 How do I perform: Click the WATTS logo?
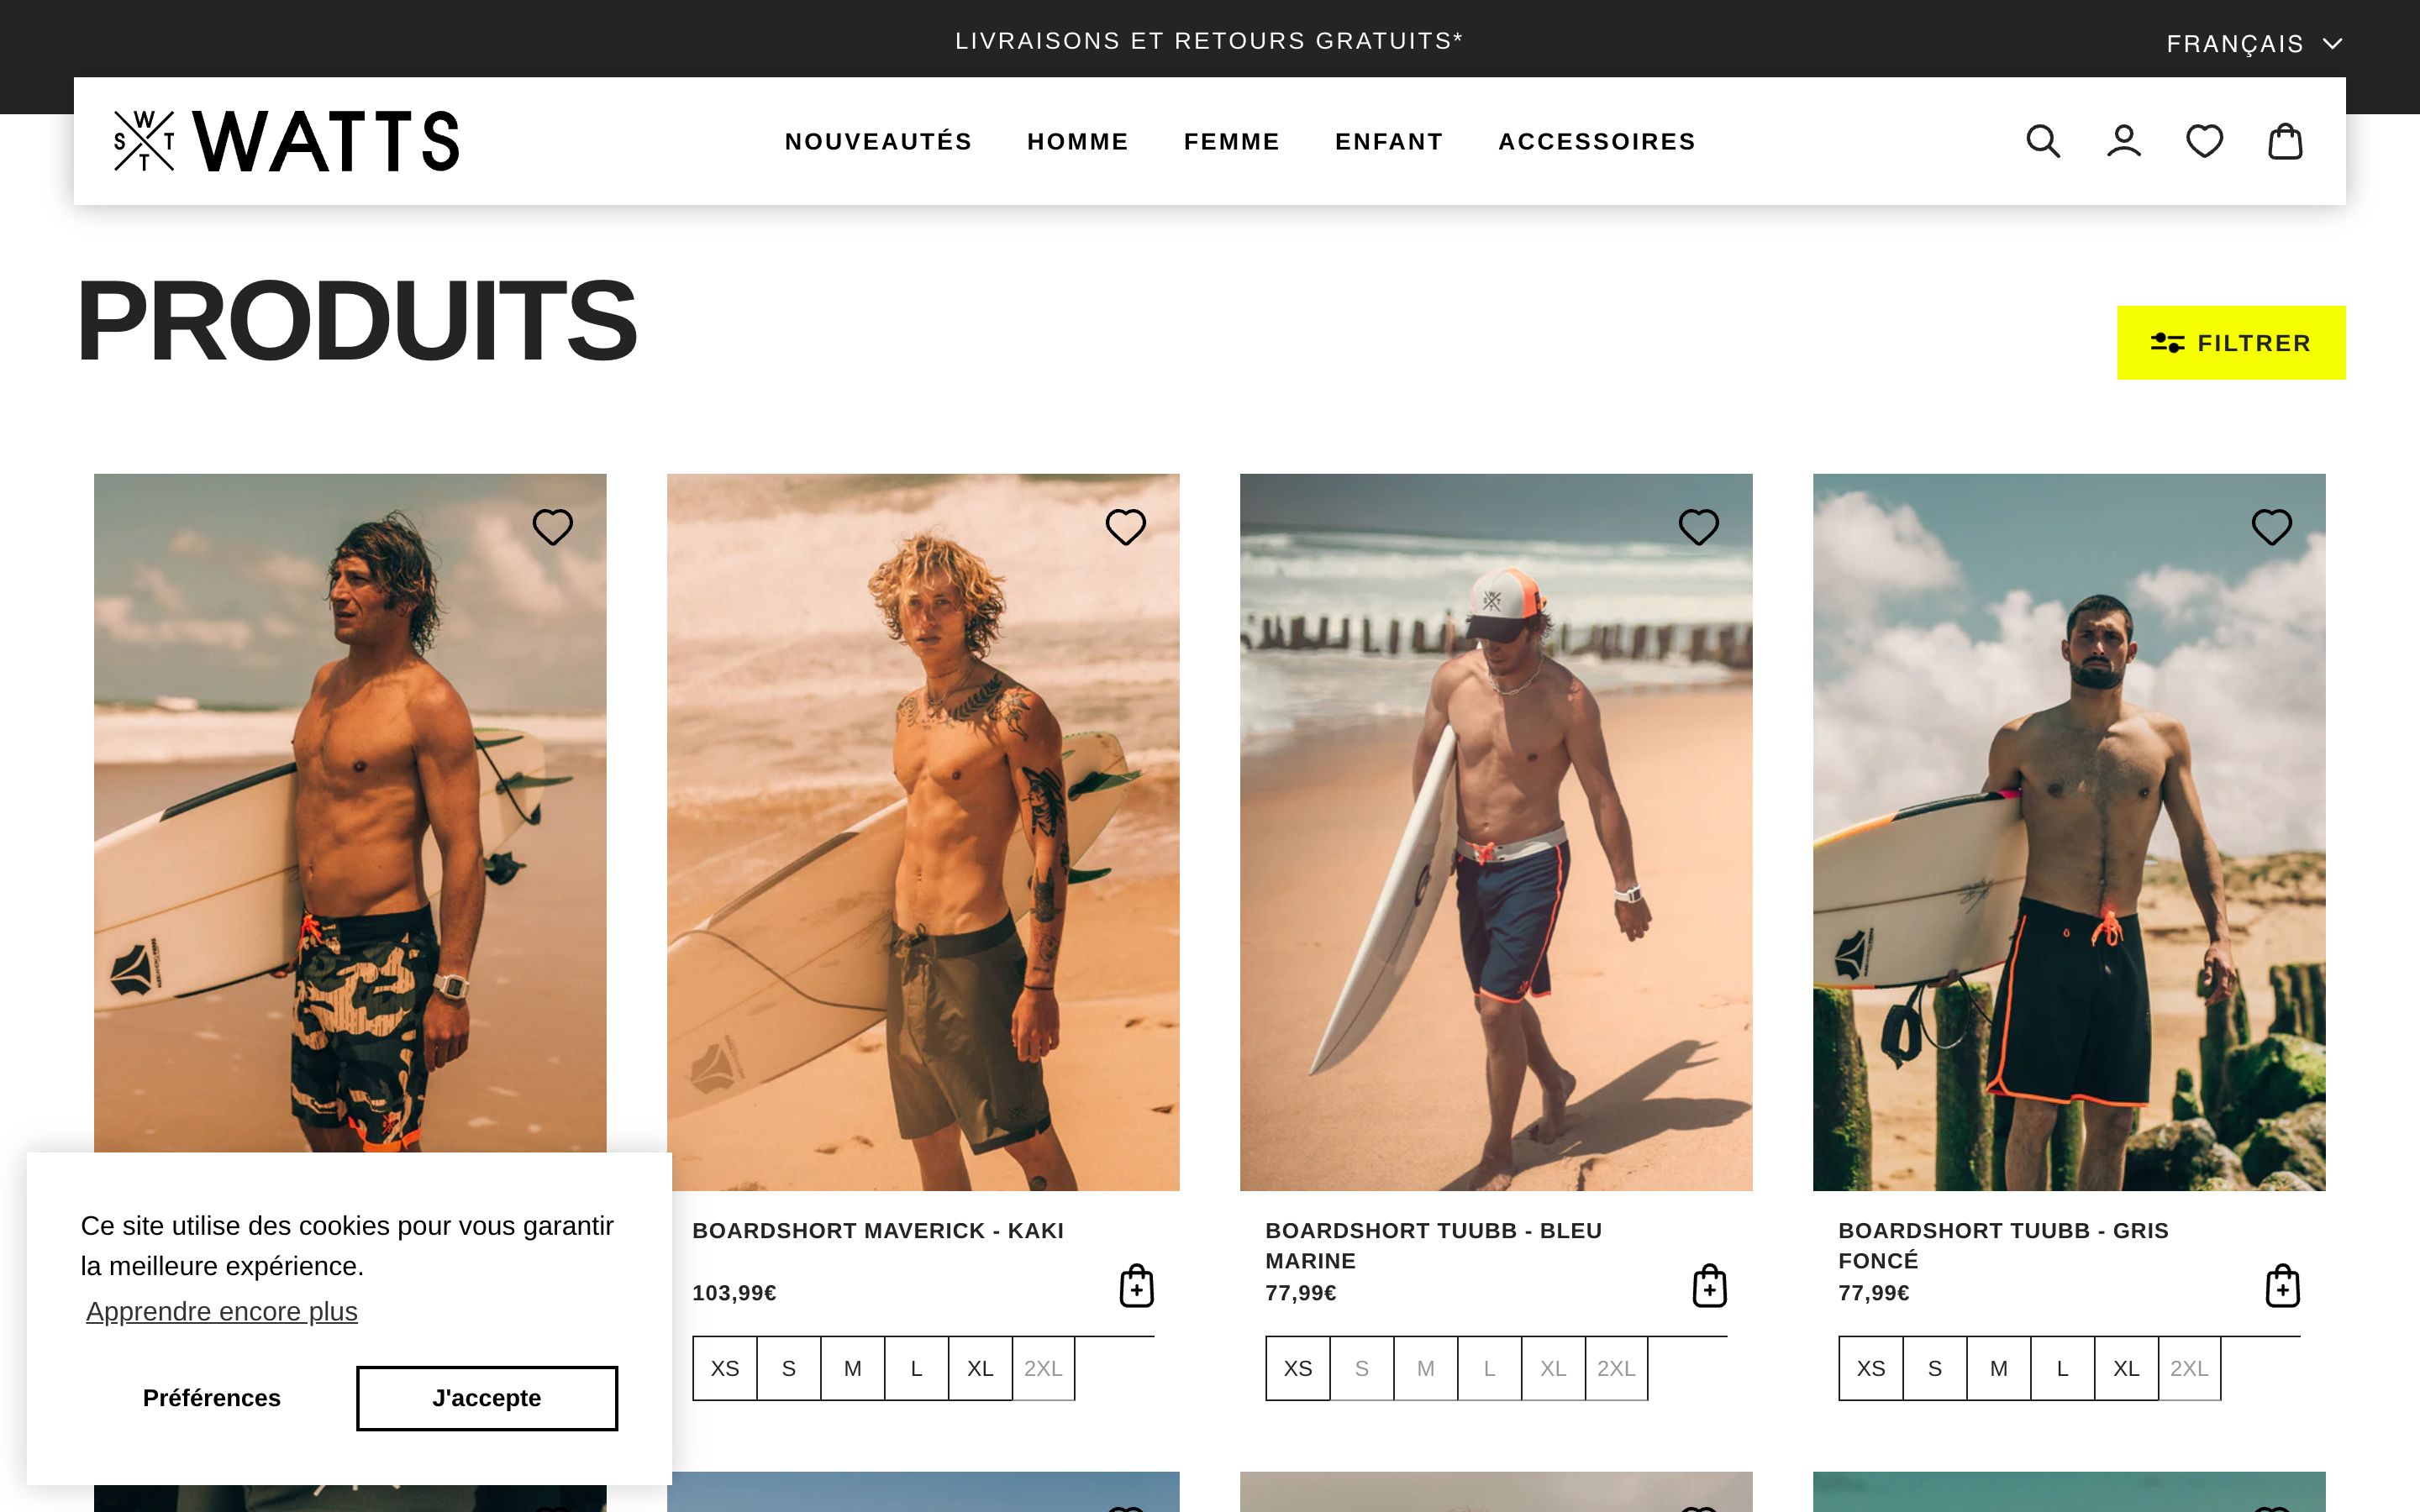click(286, 141)
